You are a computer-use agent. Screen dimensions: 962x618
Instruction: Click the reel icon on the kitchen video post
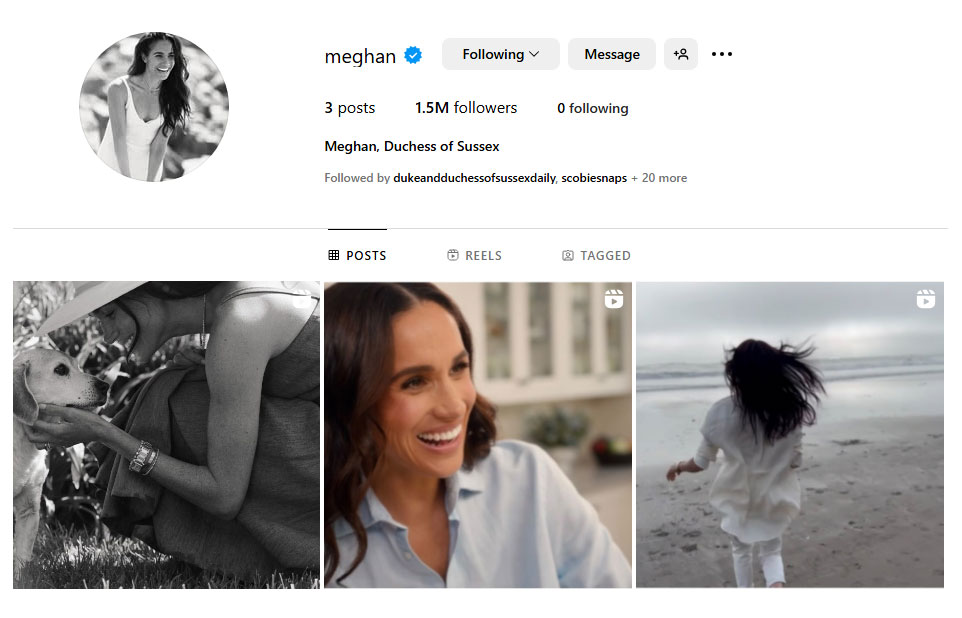(x=614, y=299)
